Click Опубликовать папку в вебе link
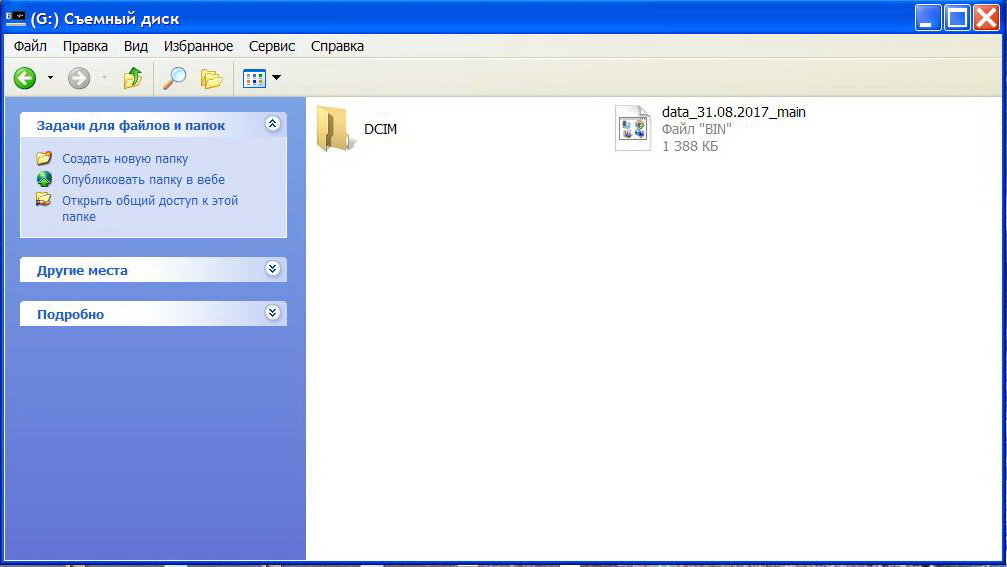The width and height of the screenshot is (1007, 567). pyautogui.click(x=143, y=180)
